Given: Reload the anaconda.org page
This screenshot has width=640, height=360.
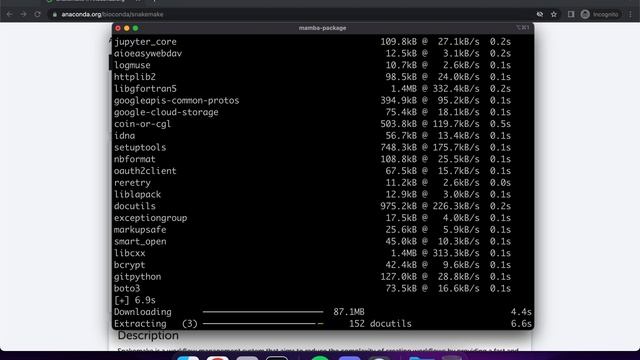Looking at the screenshot, I should point(37,14).
